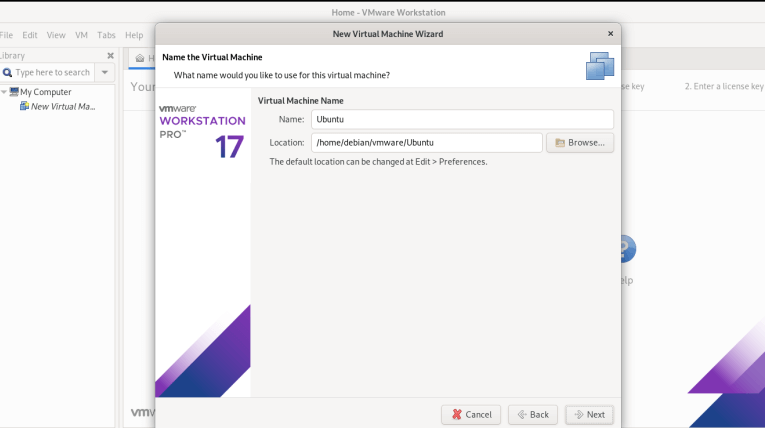Click the default location hint text
Image resolution: width=765 pixels, height=428 pixels.
378,162
